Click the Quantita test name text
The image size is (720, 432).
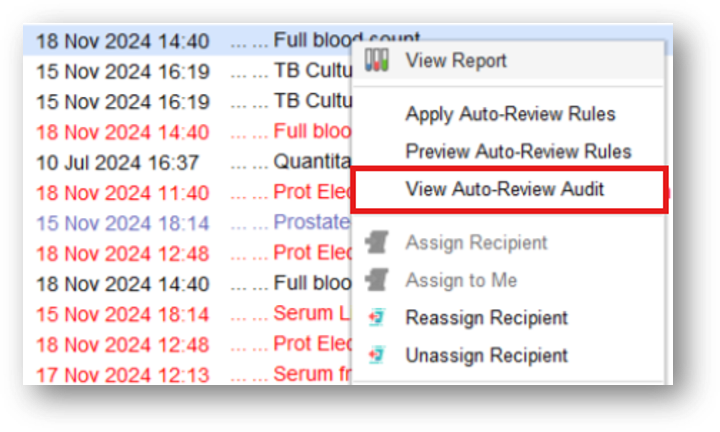coord(313,162)
